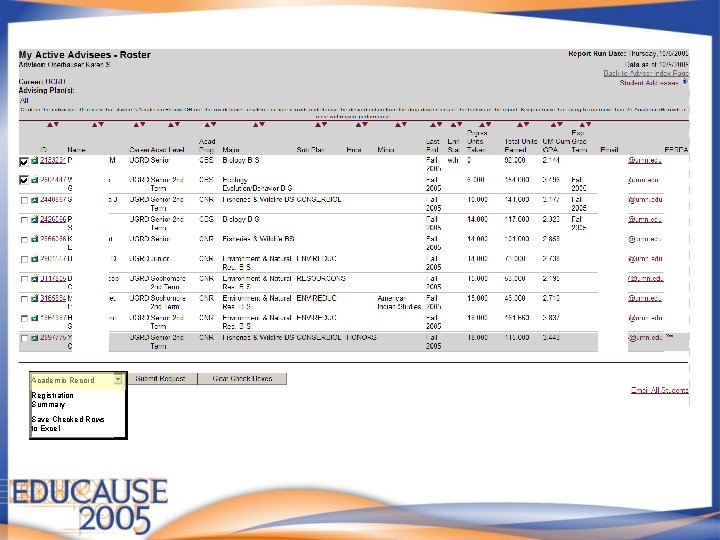Click the GPA value '2.710'
The image size is (720, 540).
click(551, 298)
